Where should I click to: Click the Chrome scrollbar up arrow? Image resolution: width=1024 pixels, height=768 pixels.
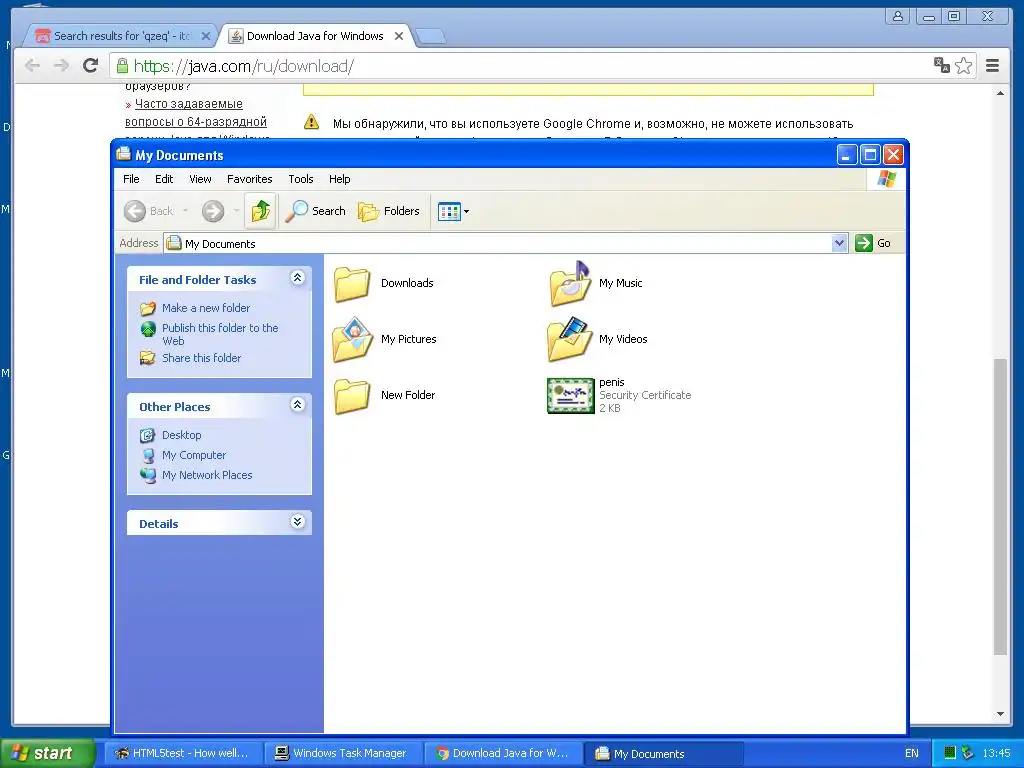1000,93
